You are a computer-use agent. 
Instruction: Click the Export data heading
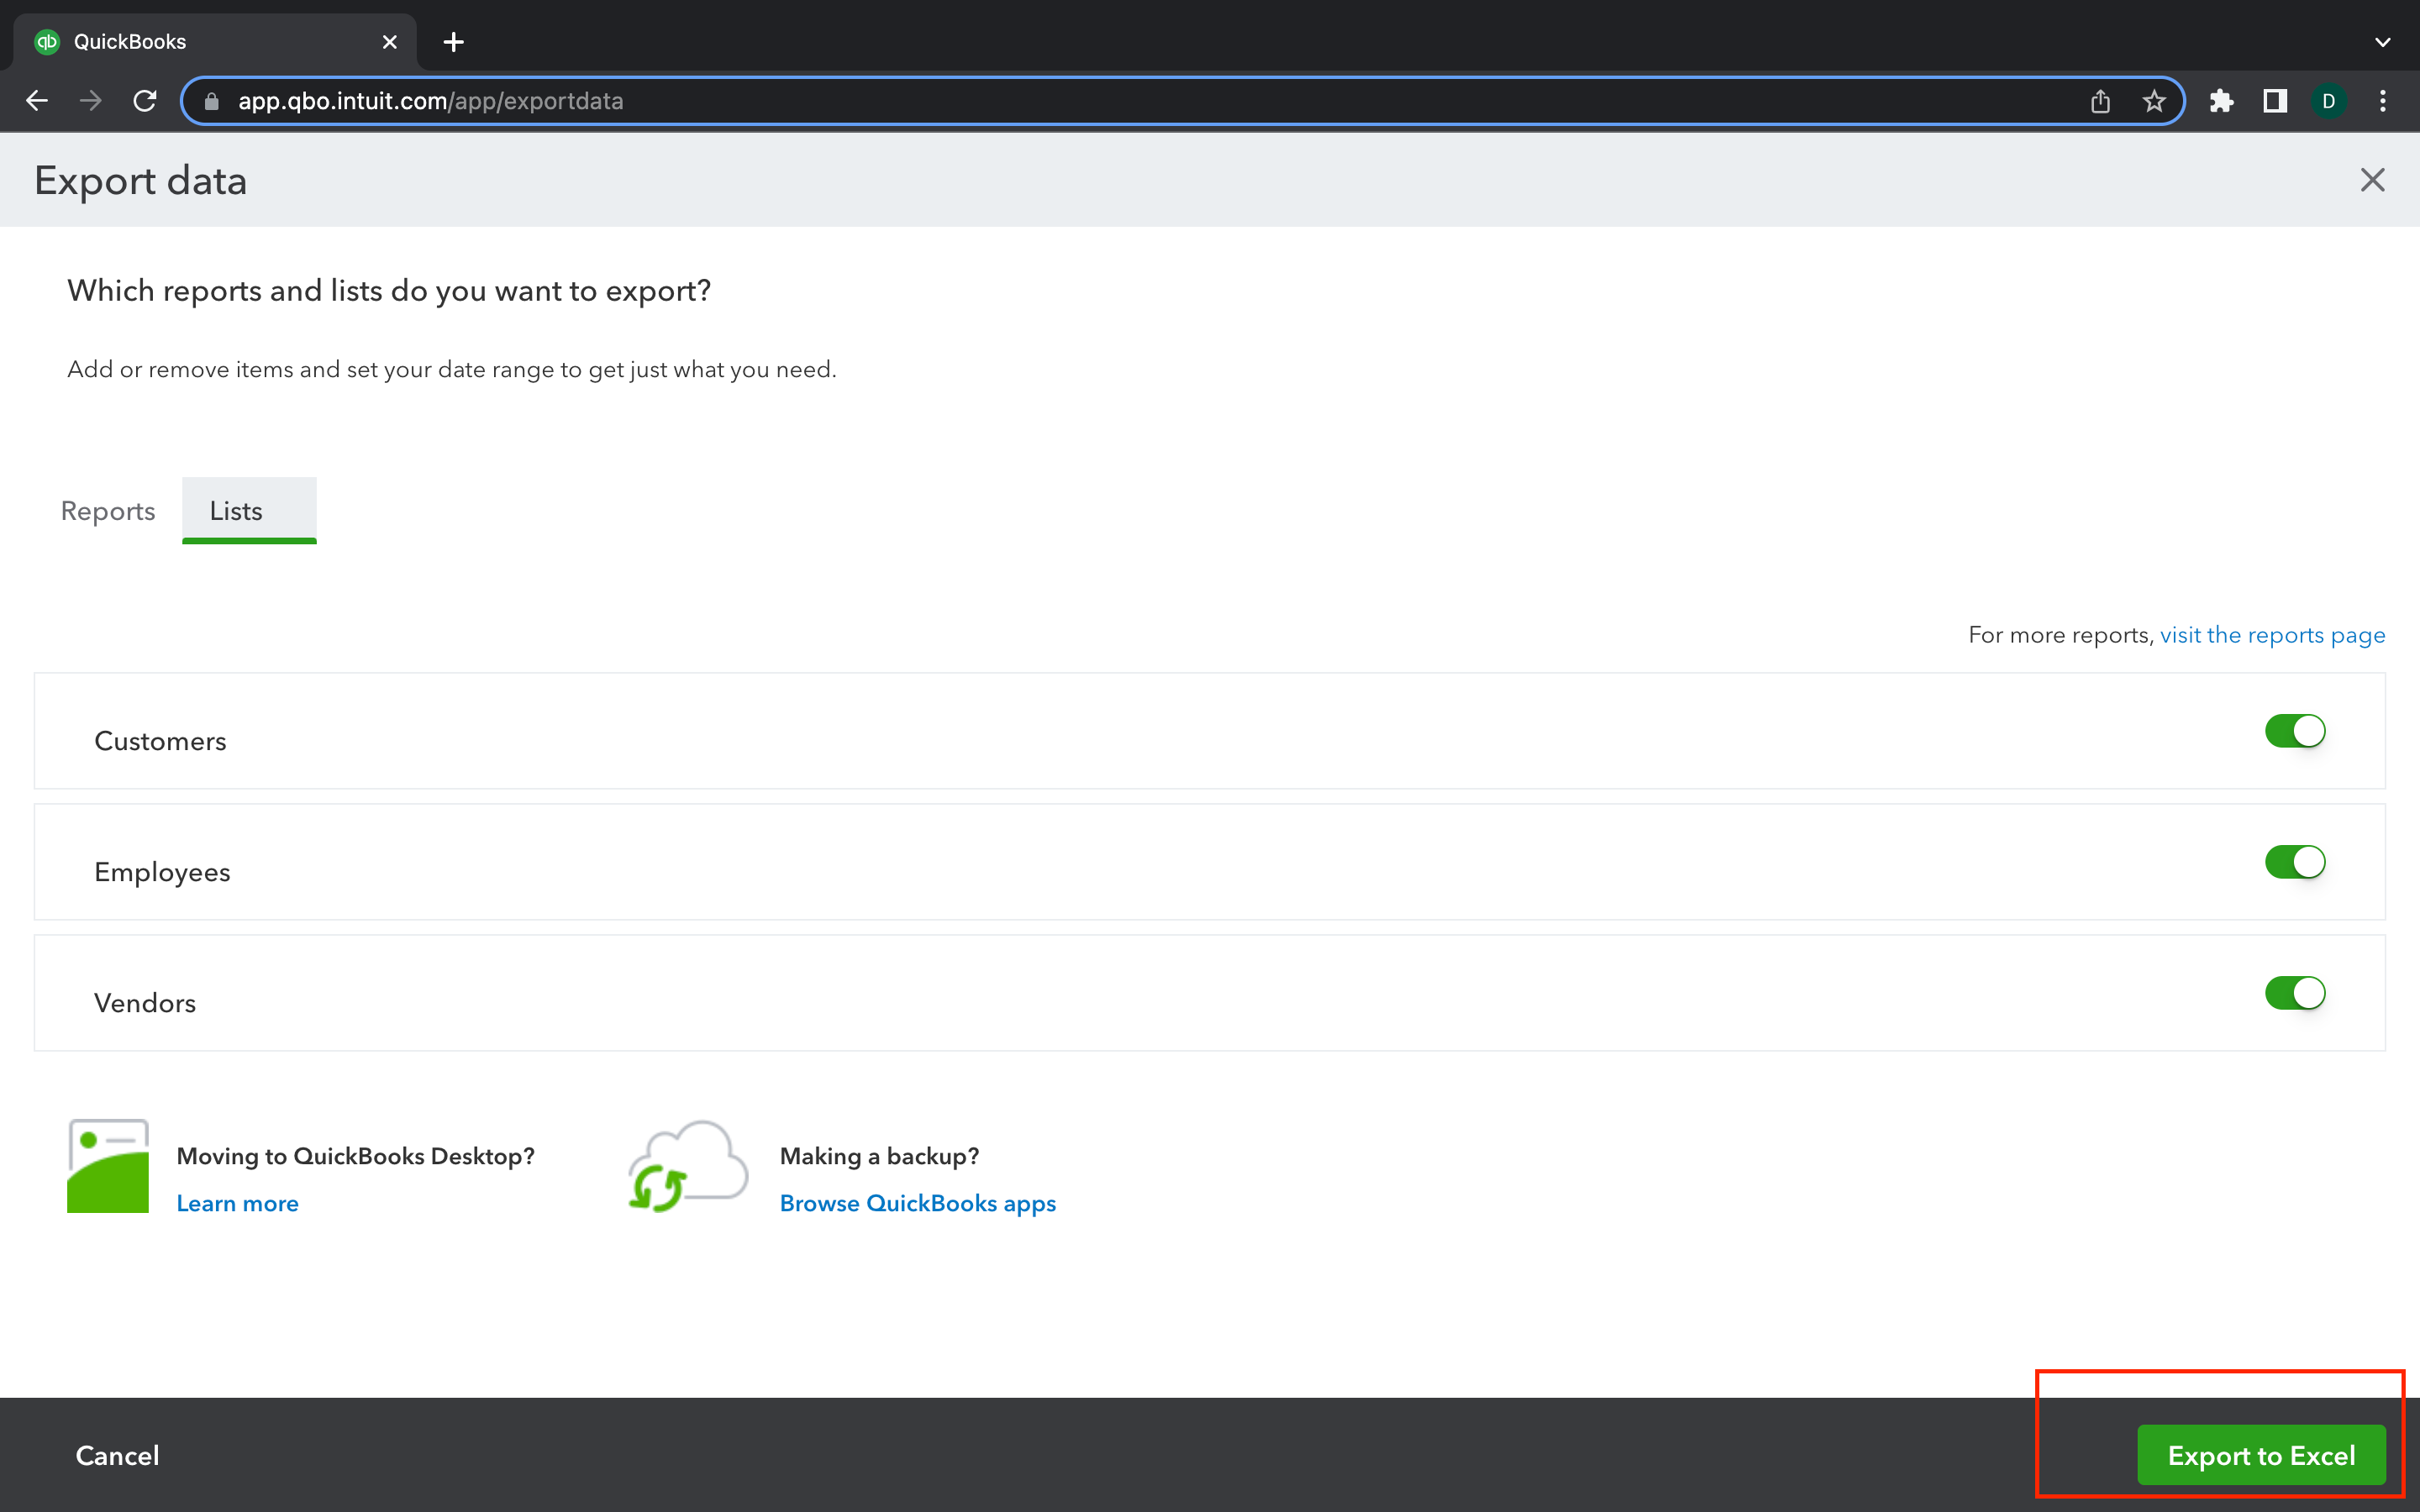click(140, 181)
